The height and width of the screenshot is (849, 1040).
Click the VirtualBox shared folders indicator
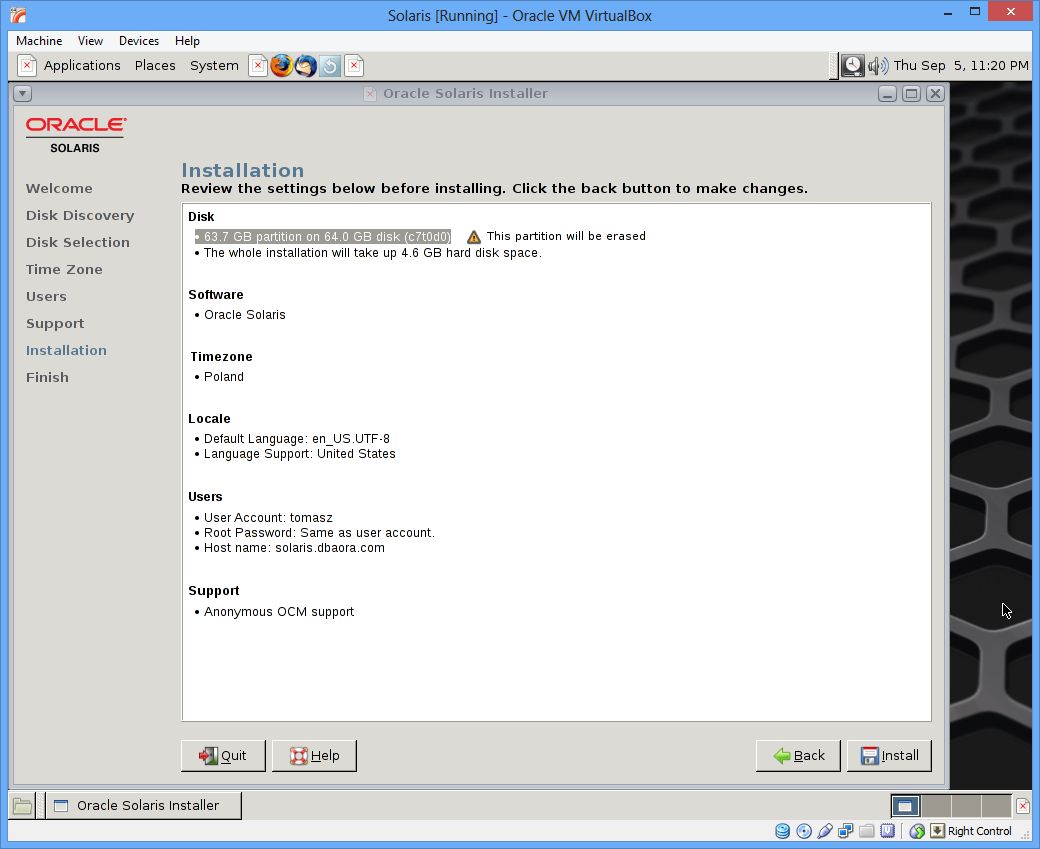pos(867,831)
